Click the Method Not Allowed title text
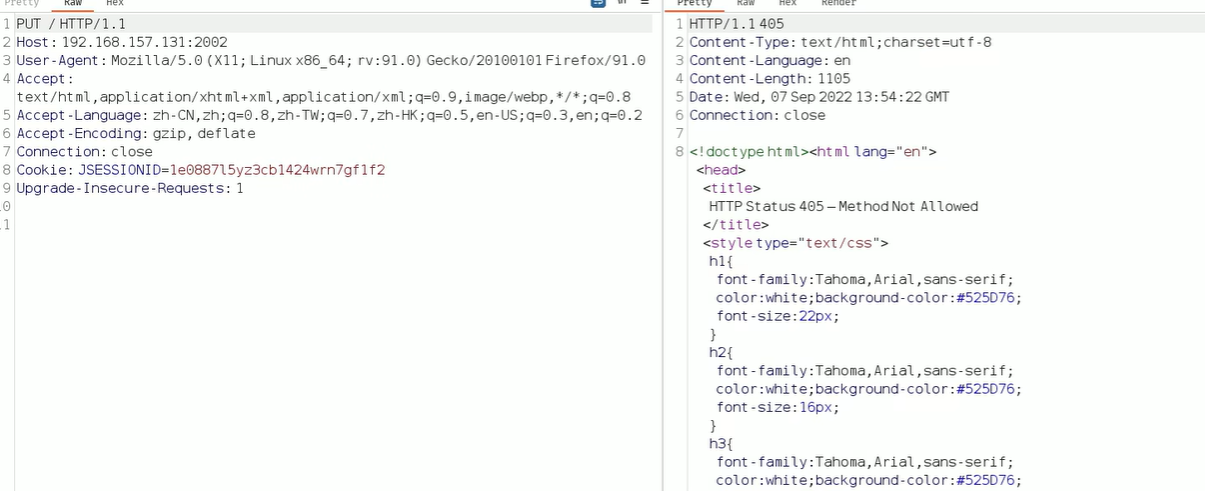 [x=908, y=206]
